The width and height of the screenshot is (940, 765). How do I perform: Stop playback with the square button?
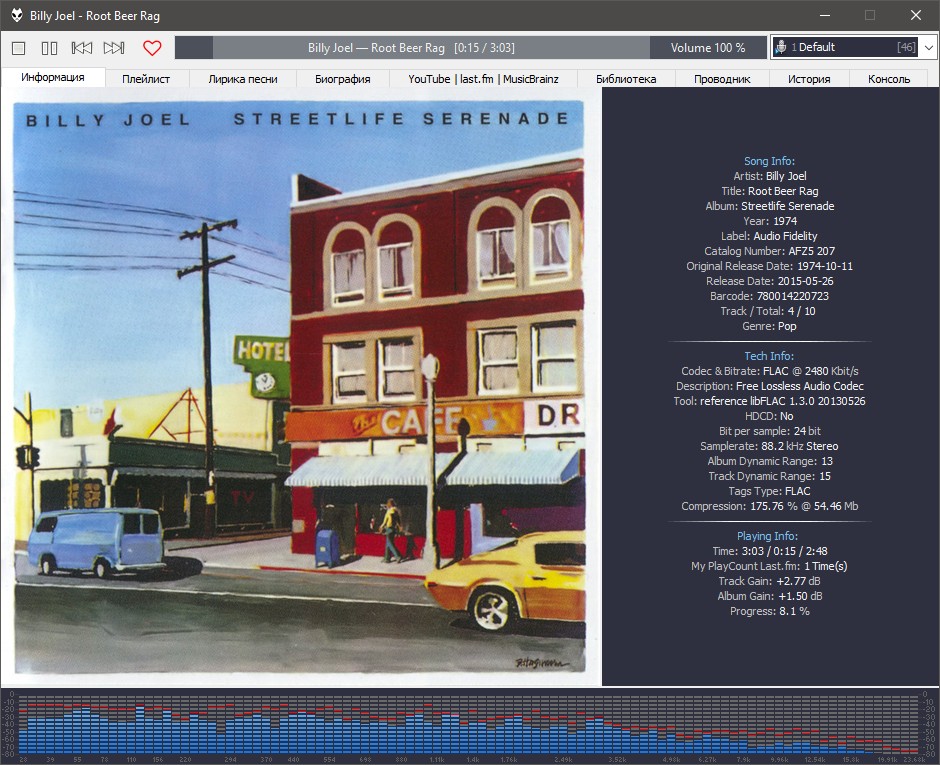coord(18,48)
